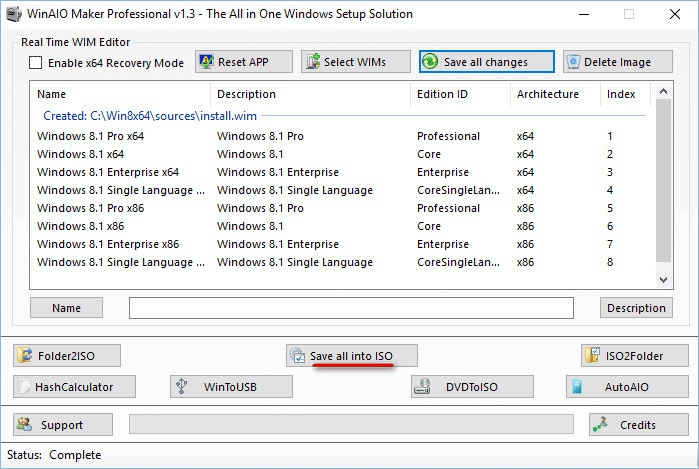Open Support
The height and width of the screenshot is (469, 699).
[x=63, y=424]
